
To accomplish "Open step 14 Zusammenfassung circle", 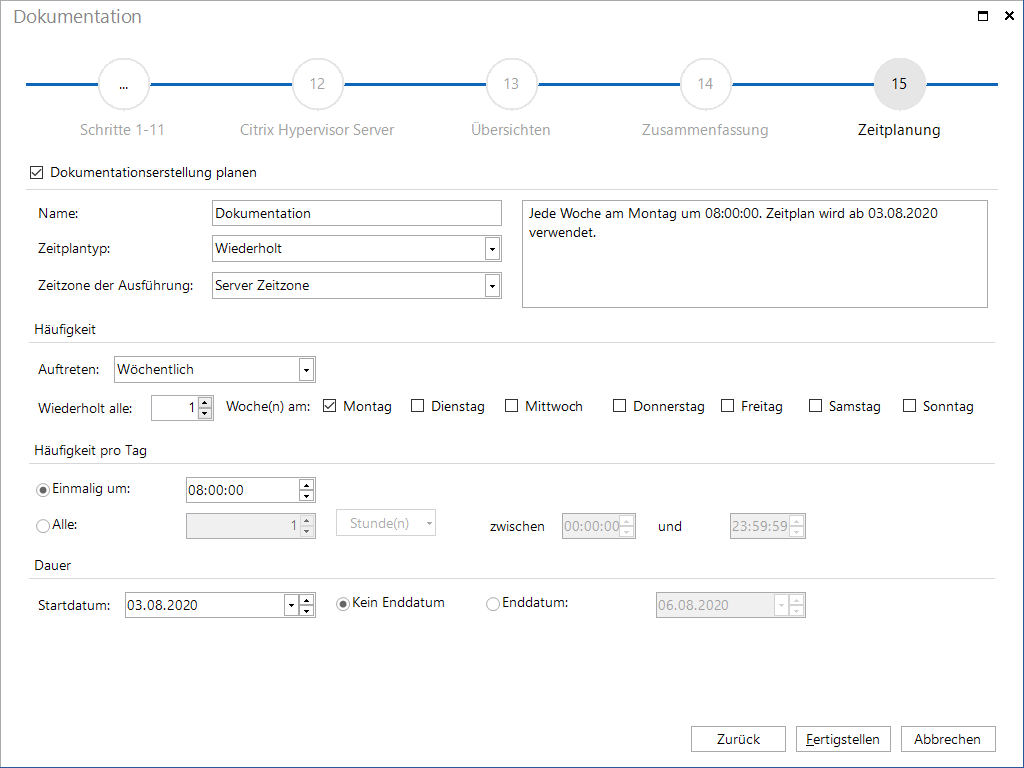I will [705, 84].
